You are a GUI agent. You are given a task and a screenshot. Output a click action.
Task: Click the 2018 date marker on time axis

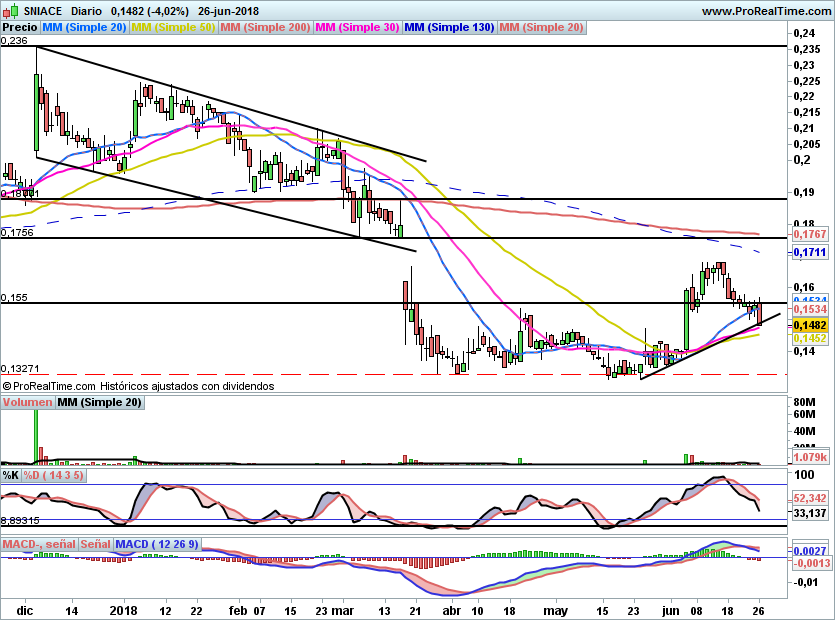tap(124, 610)
